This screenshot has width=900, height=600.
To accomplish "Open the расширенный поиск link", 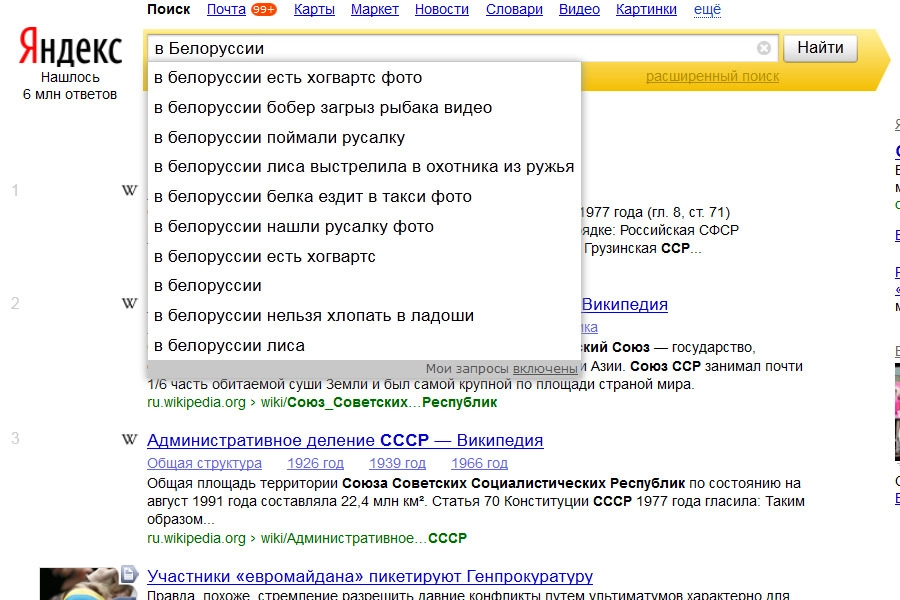I will tap(712, 77).
